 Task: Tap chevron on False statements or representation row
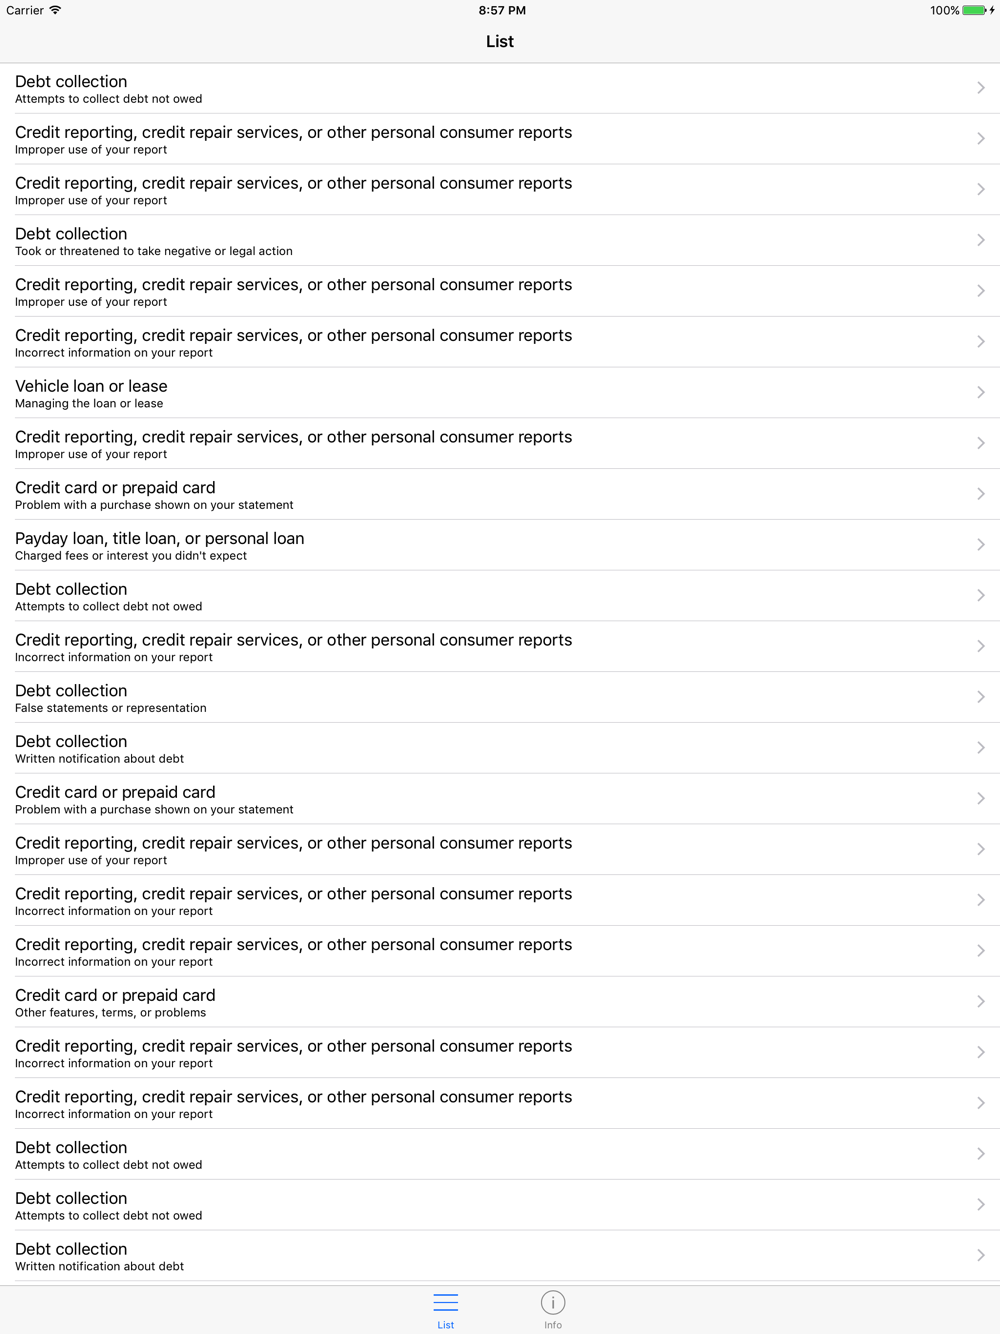click(x=981, y=697)
